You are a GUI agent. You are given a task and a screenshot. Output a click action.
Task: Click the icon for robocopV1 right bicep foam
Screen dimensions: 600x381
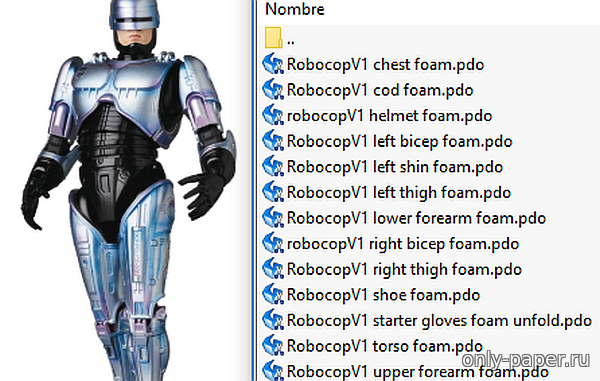[273, 244]
